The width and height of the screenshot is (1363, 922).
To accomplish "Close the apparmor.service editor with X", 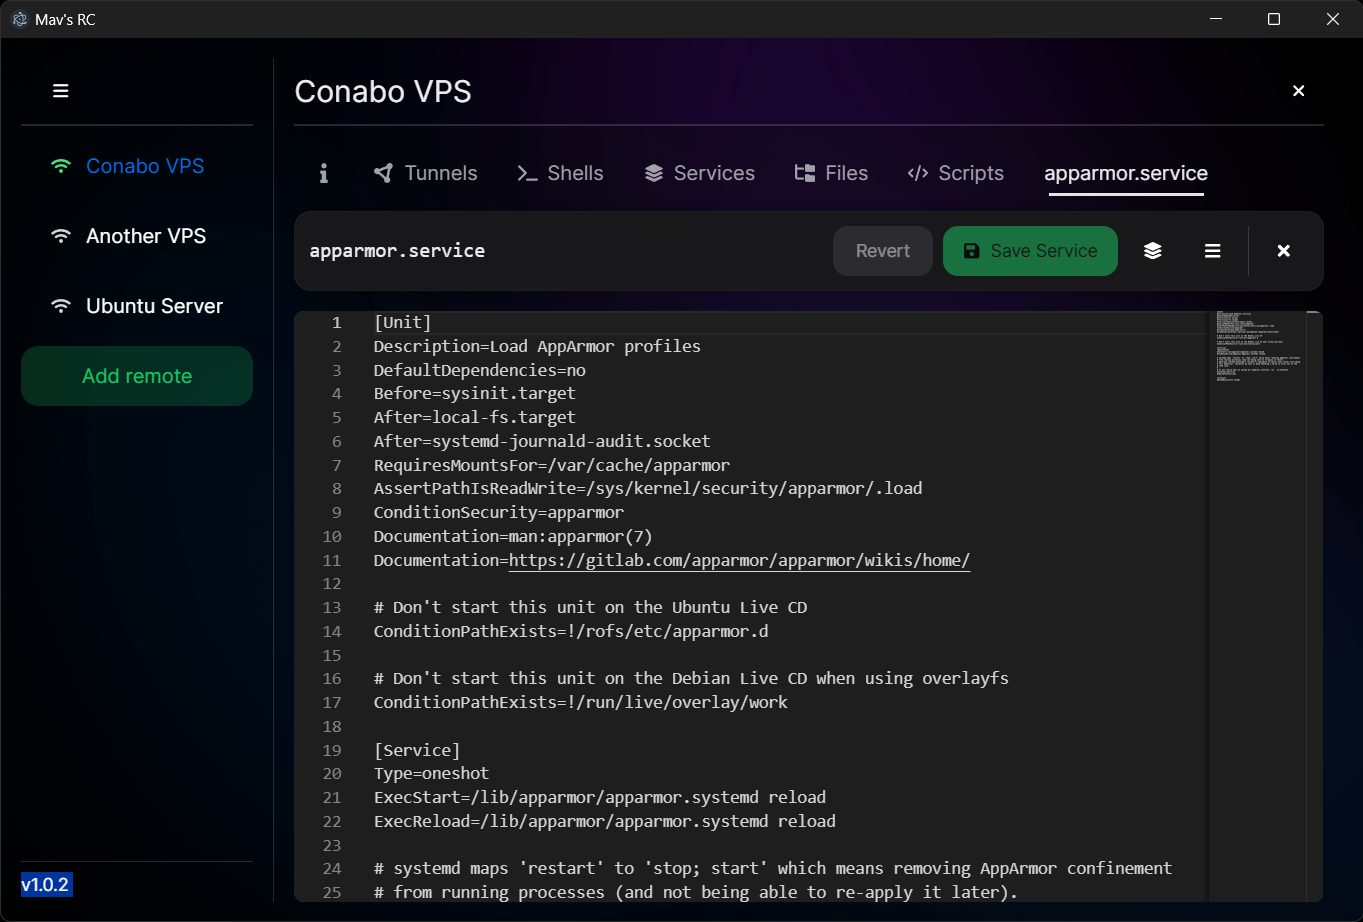I will pyautogui.click(x=1284, y=251).
